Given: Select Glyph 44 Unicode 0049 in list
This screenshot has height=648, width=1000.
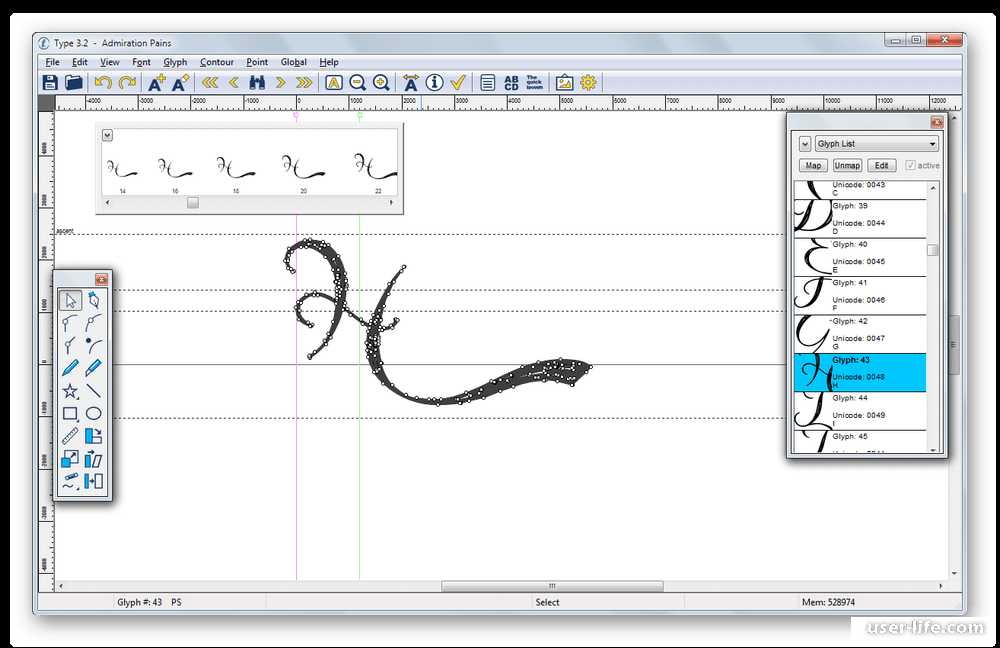Looking at the screenshot, I should 860,411.
